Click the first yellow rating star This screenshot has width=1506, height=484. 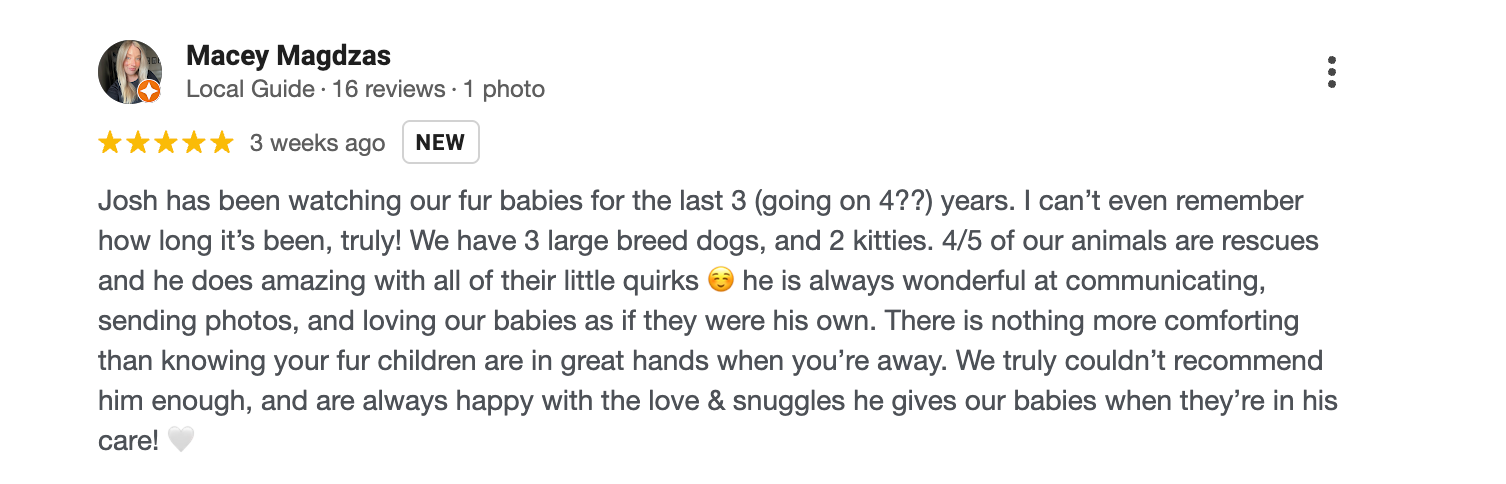111,143
